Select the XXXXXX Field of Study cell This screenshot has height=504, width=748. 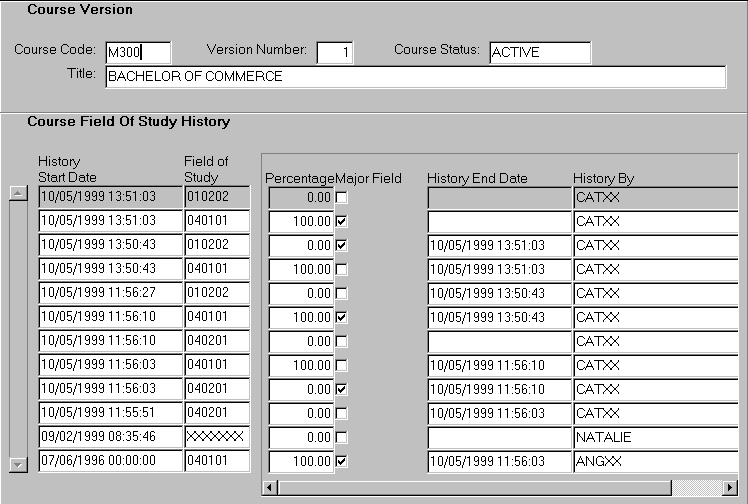coord(216,437)
